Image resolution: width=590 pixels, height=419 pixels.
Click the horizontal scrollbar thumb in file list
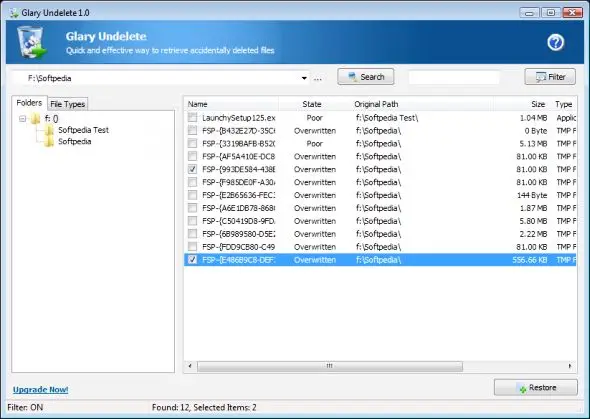(330, 366)
